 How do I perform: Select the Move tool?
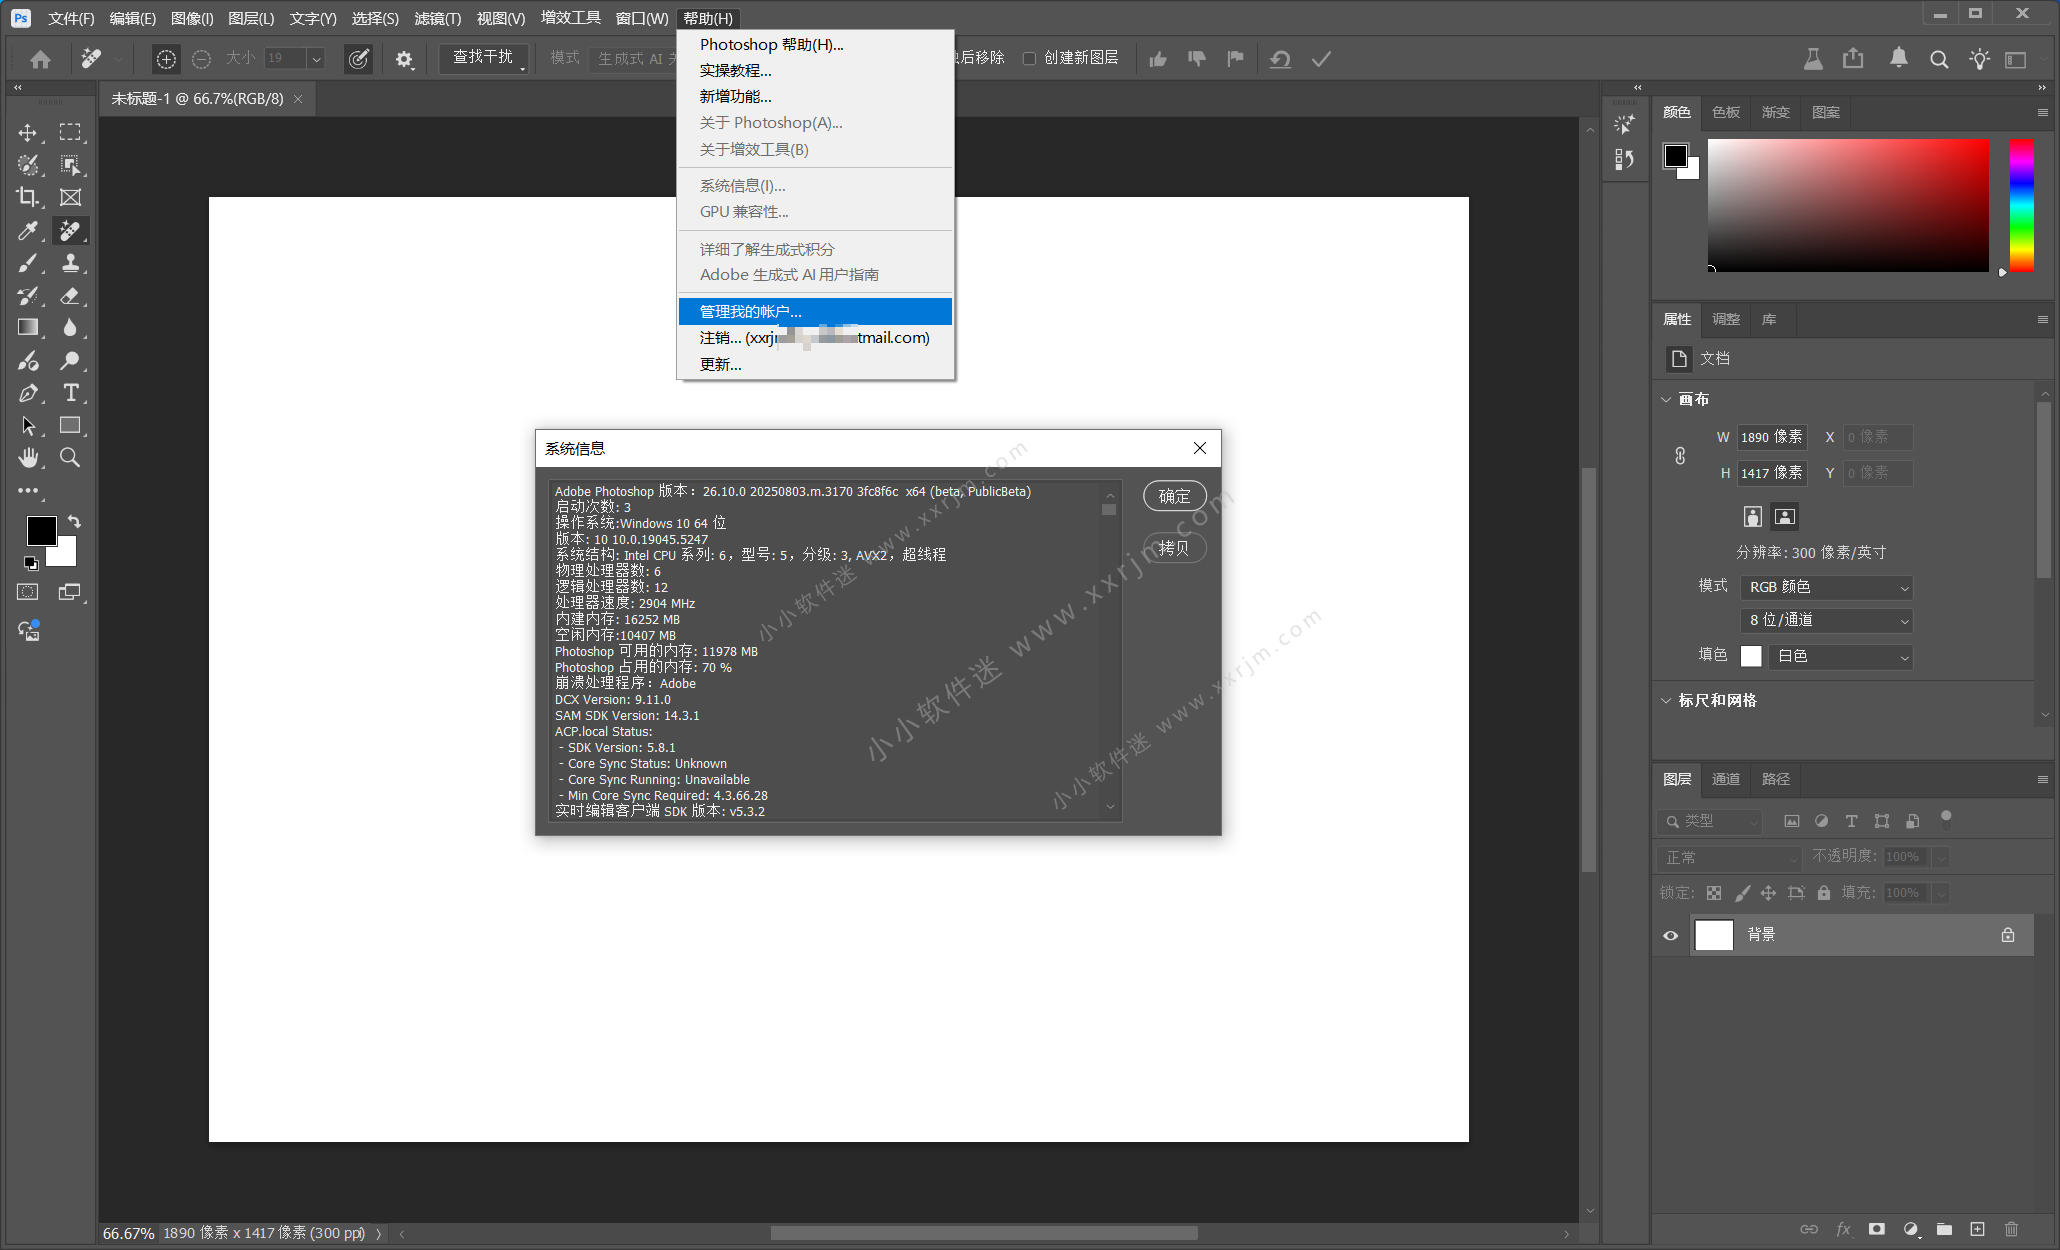28,133
